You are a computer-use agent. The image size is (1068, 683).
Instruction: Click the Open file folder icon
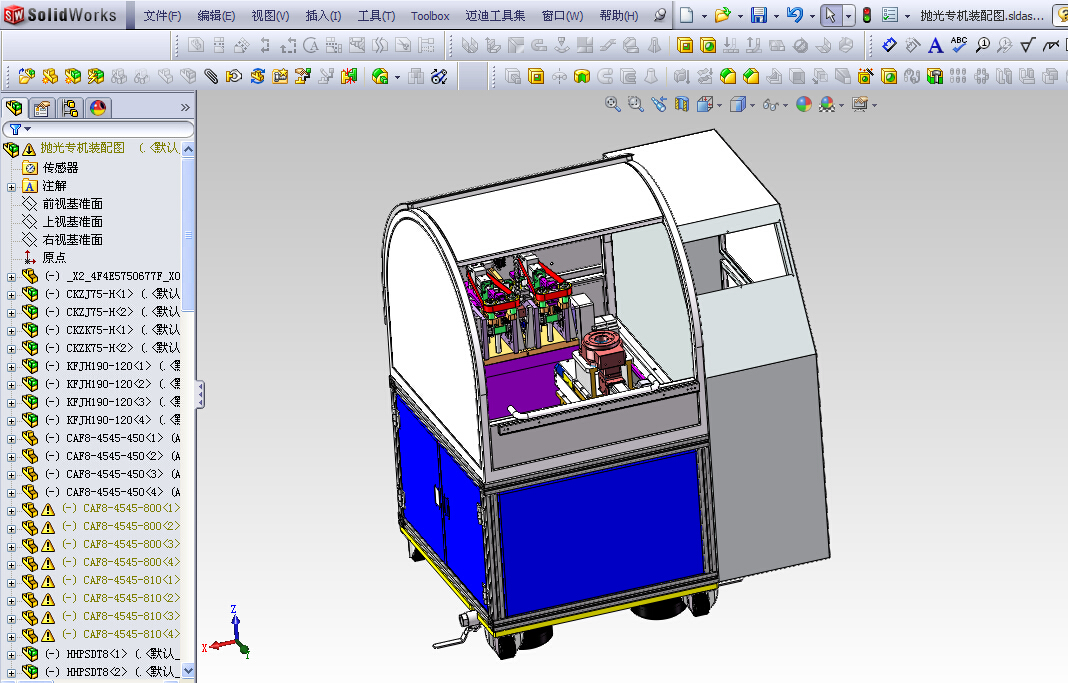pos(723,15)
